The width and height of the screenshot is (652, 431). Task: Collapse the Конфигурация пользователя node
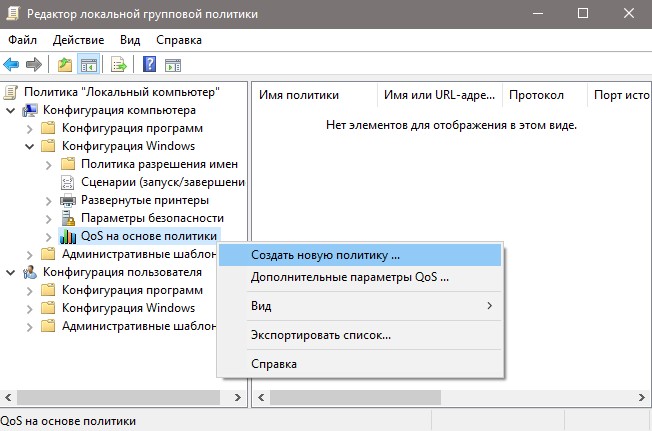(x=11, y=273)
